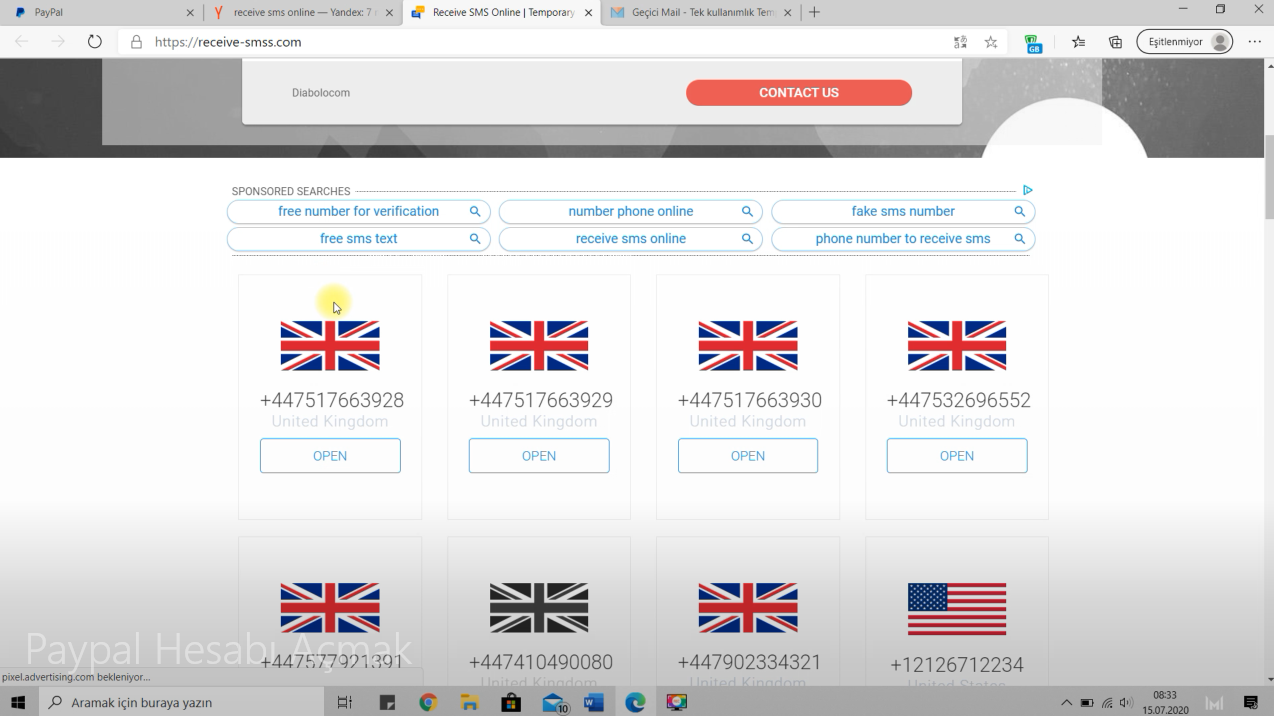Screen dimensions: 1274x716
Task: Open Edge icon in taskbar
Action: pos(635,703)
